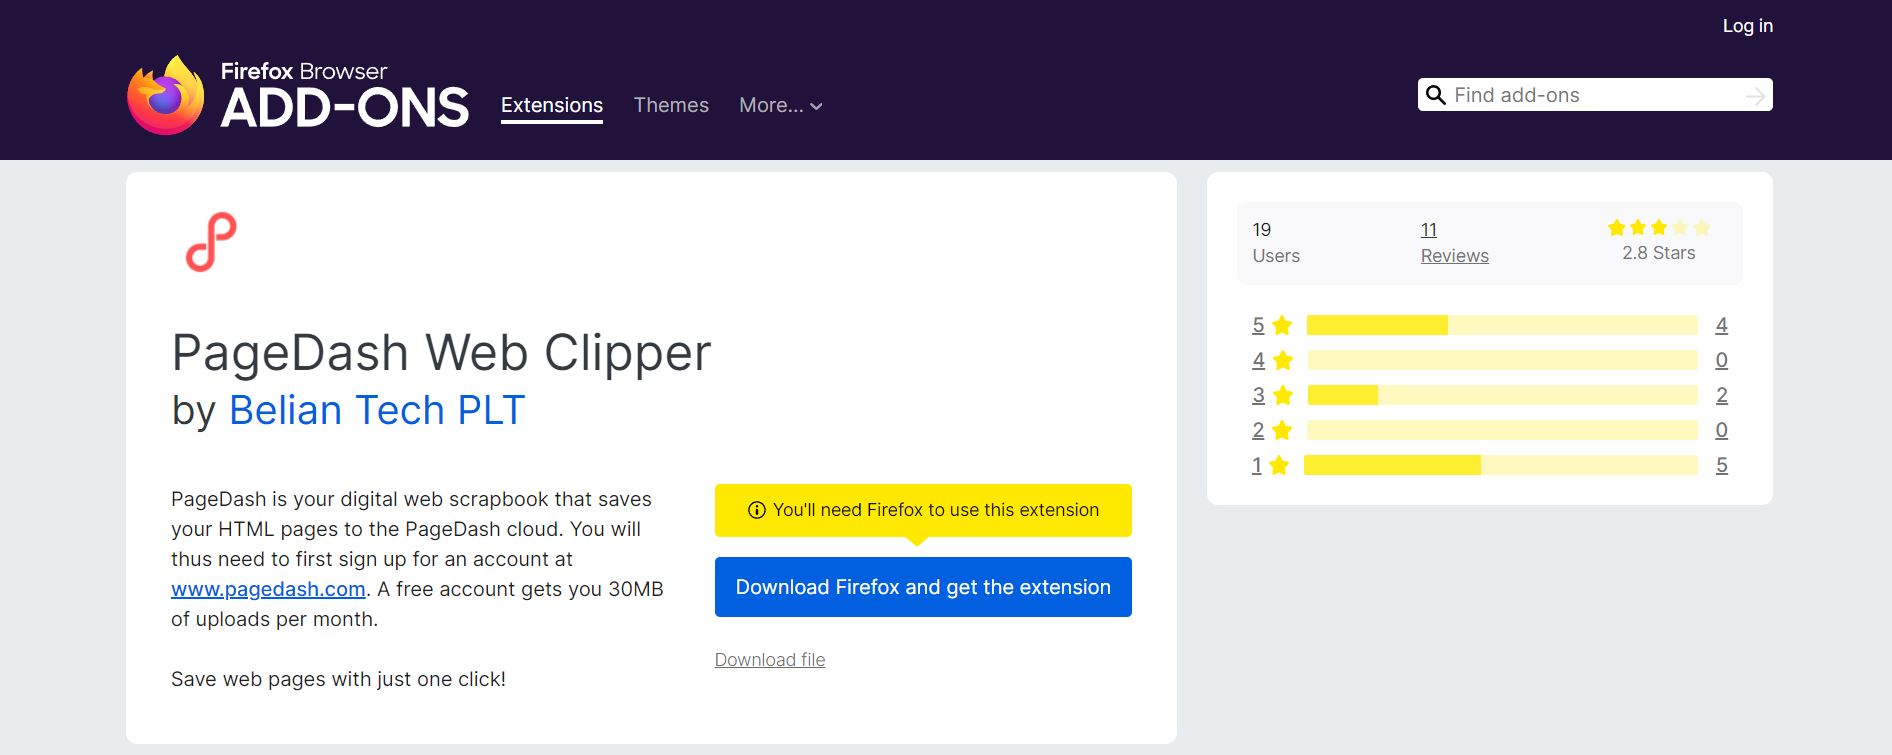Viewport: 1892px width, 755px height.
Task: Click the 5-star rating bar
Action: (1502, 325)
